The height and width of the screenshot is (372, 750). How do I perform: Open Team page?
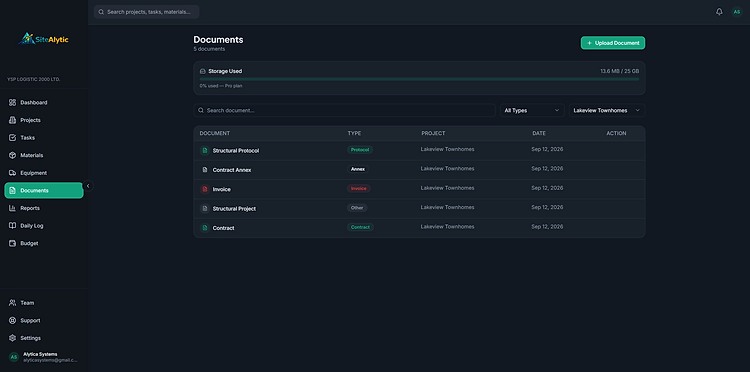pos(44,303)
